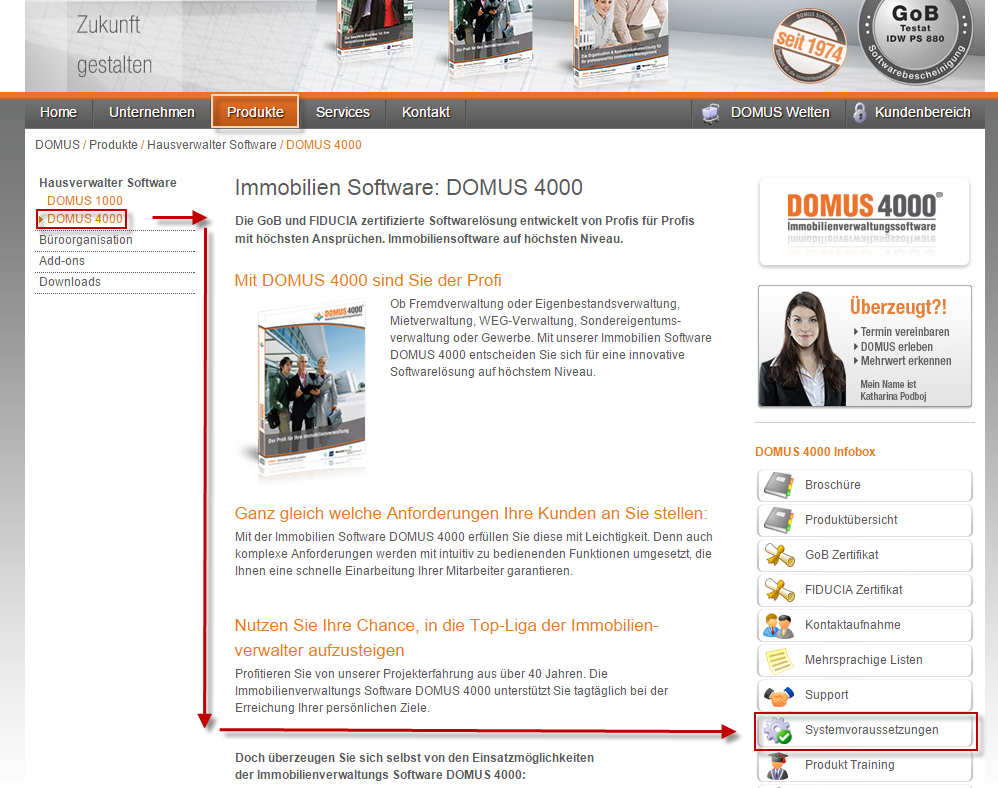998x788 pixels.
Task: Click the Kundenbereich lock icon
Action: 859,113
